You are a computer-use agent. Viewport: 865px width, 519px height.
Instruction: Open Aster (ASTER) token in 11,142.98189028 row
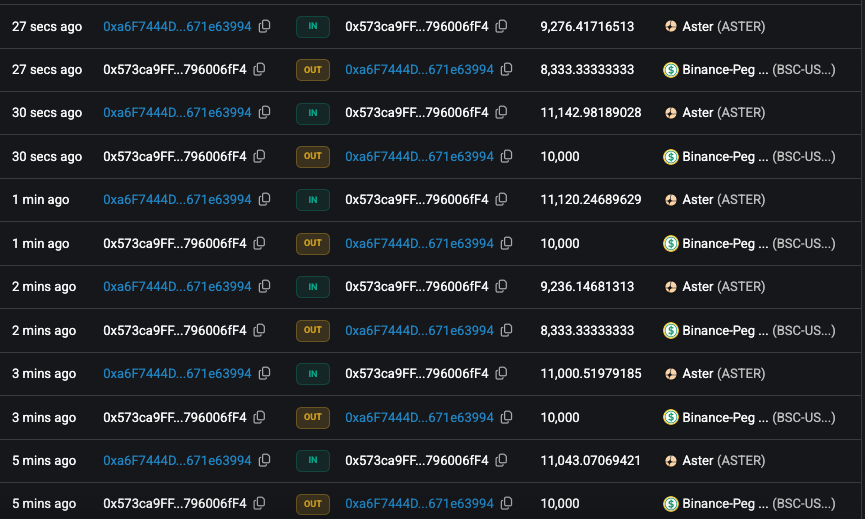[714, 113]
